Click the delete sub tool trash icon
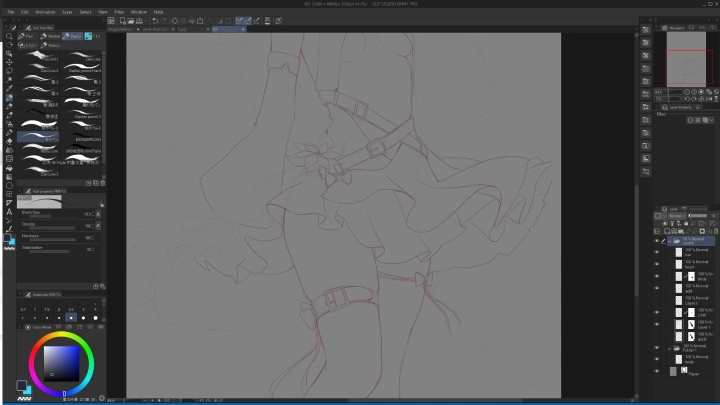The height and width of the screenshot is (405, 720). (103, 183)
